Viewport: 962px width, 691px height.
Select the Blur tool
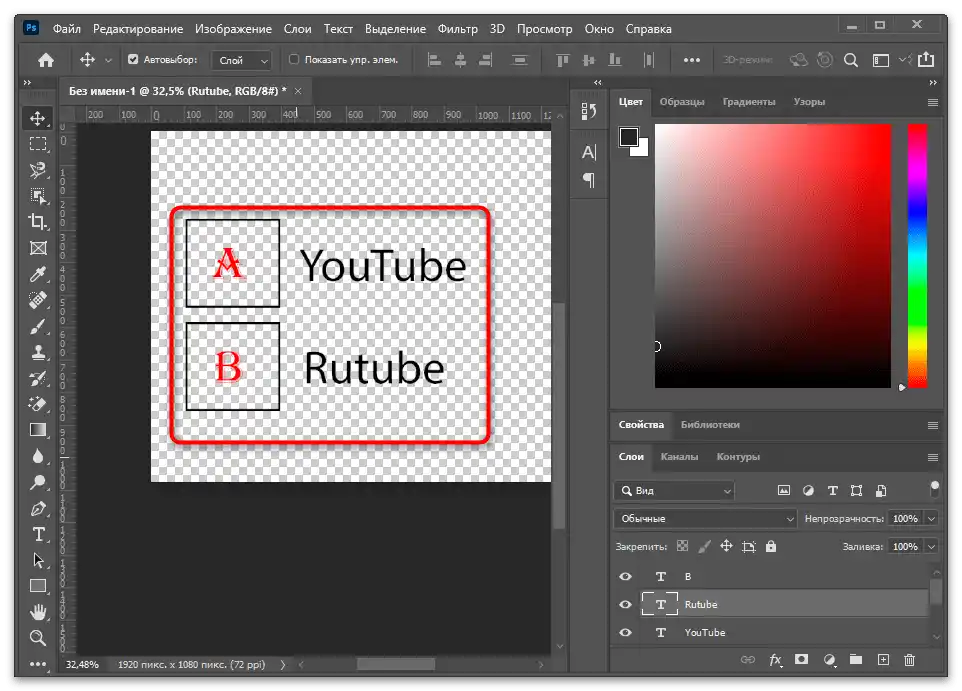pos(38,456)
